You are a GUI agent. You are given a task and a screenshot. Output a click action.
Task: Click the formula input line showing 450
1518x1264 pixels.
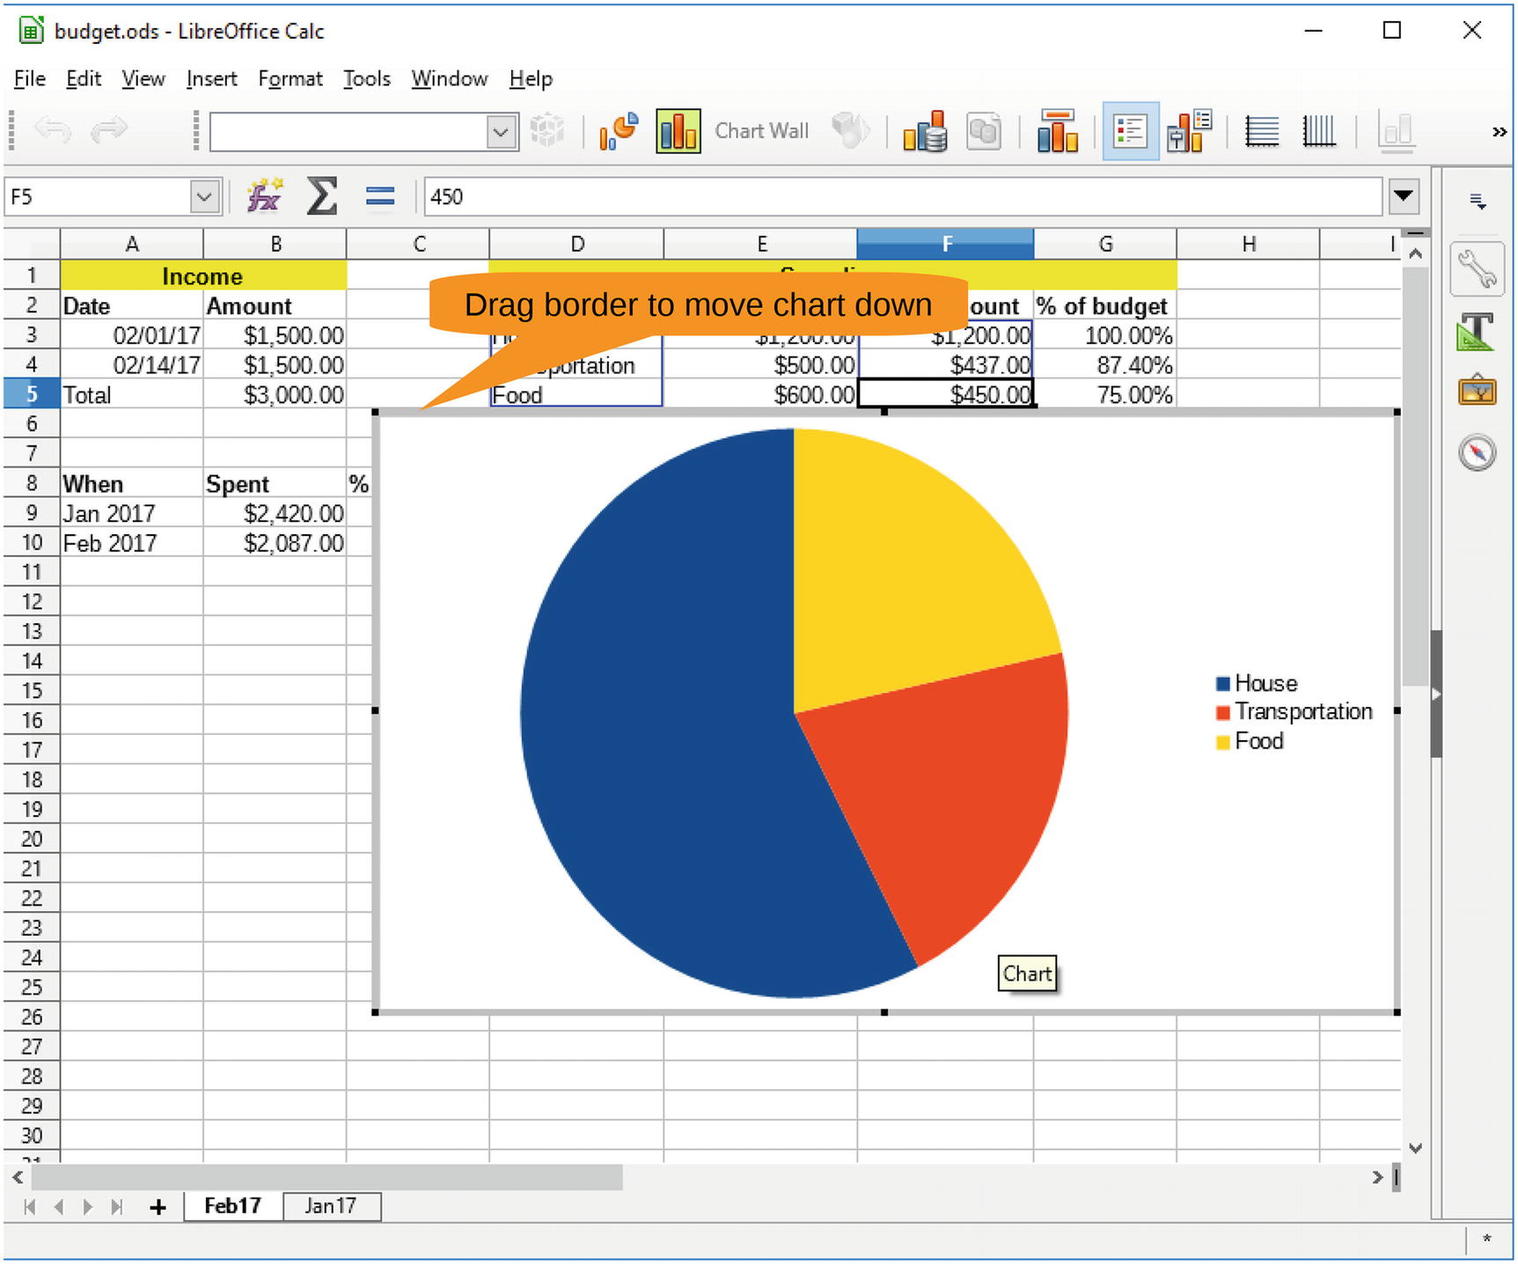pyautogui.click(x=904, y=197)
